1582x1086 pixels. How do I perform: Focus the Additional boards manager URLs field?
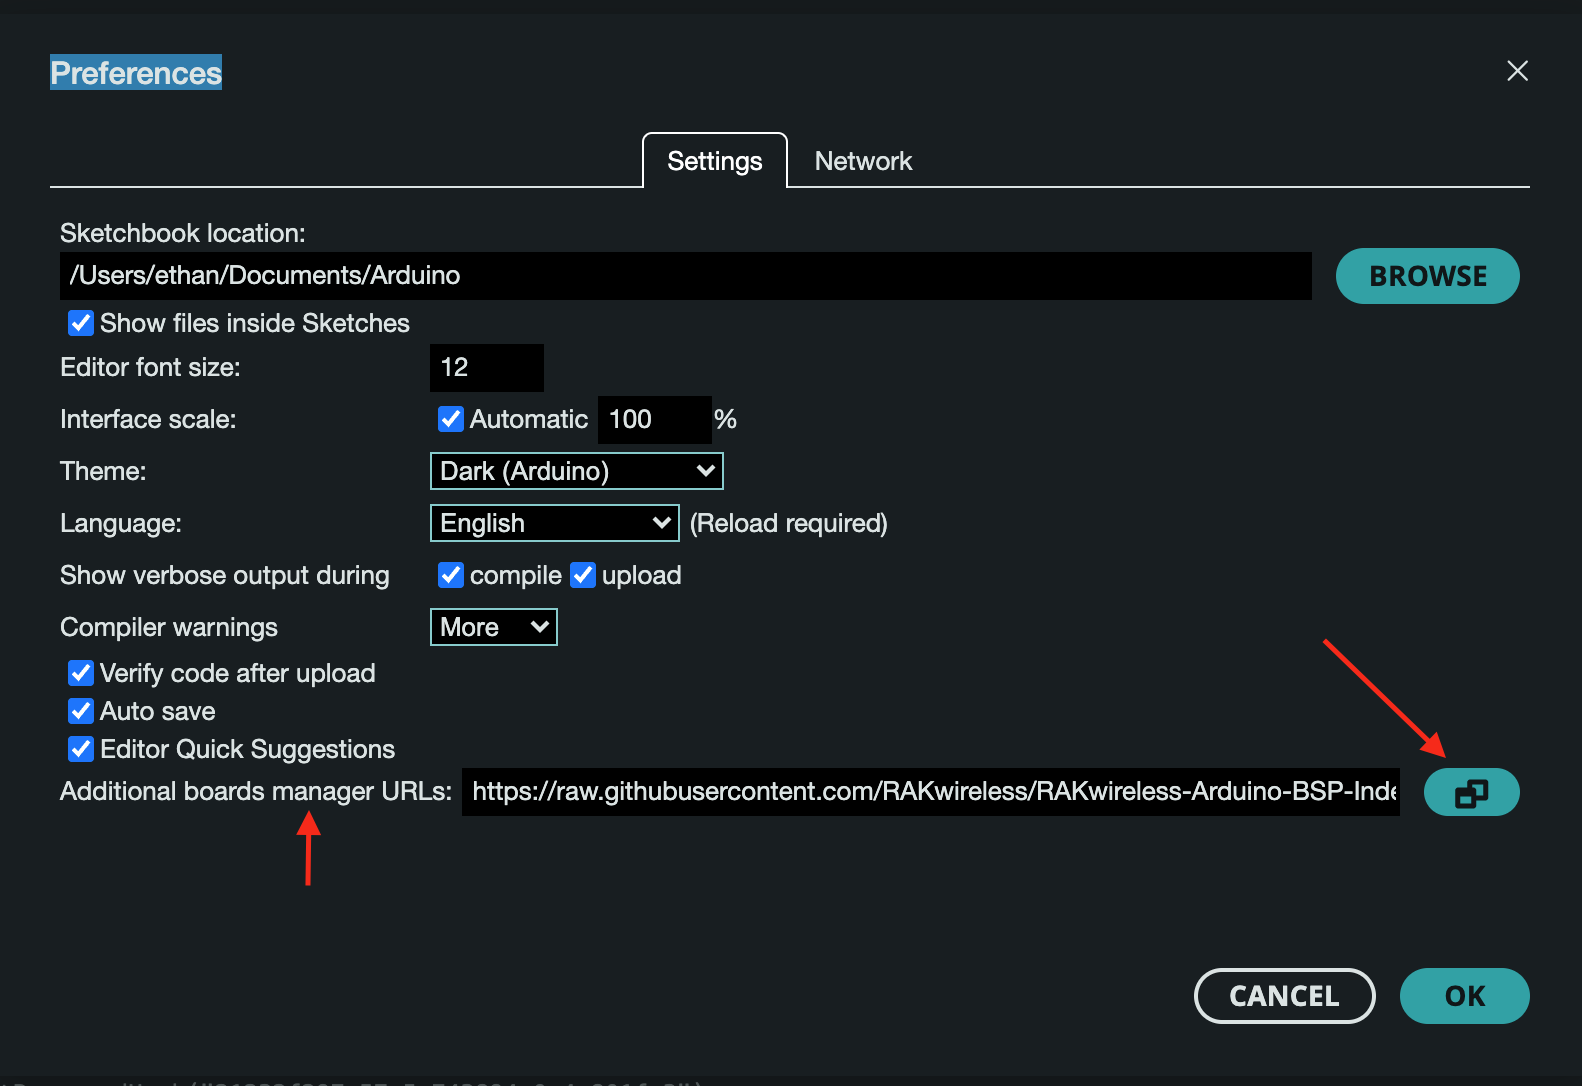930,792
